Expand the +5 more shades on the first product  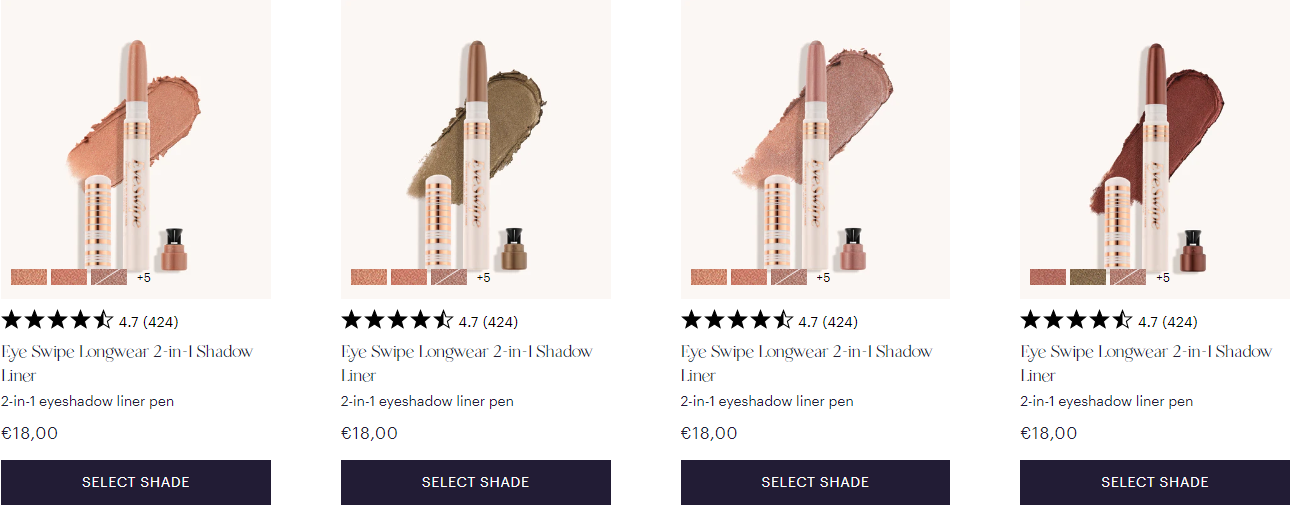144,278
